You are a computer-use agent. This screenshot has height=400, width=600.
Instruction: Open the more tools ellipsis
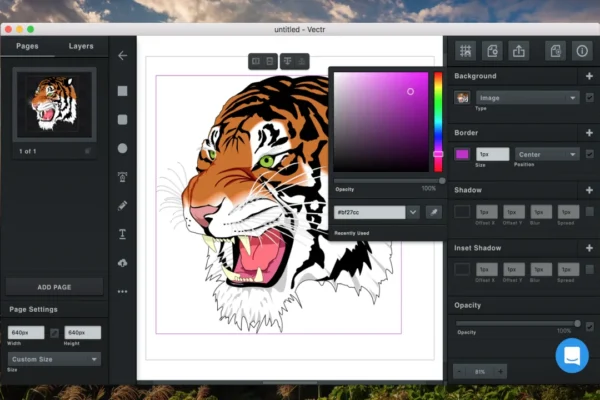(x=122, y=292)
